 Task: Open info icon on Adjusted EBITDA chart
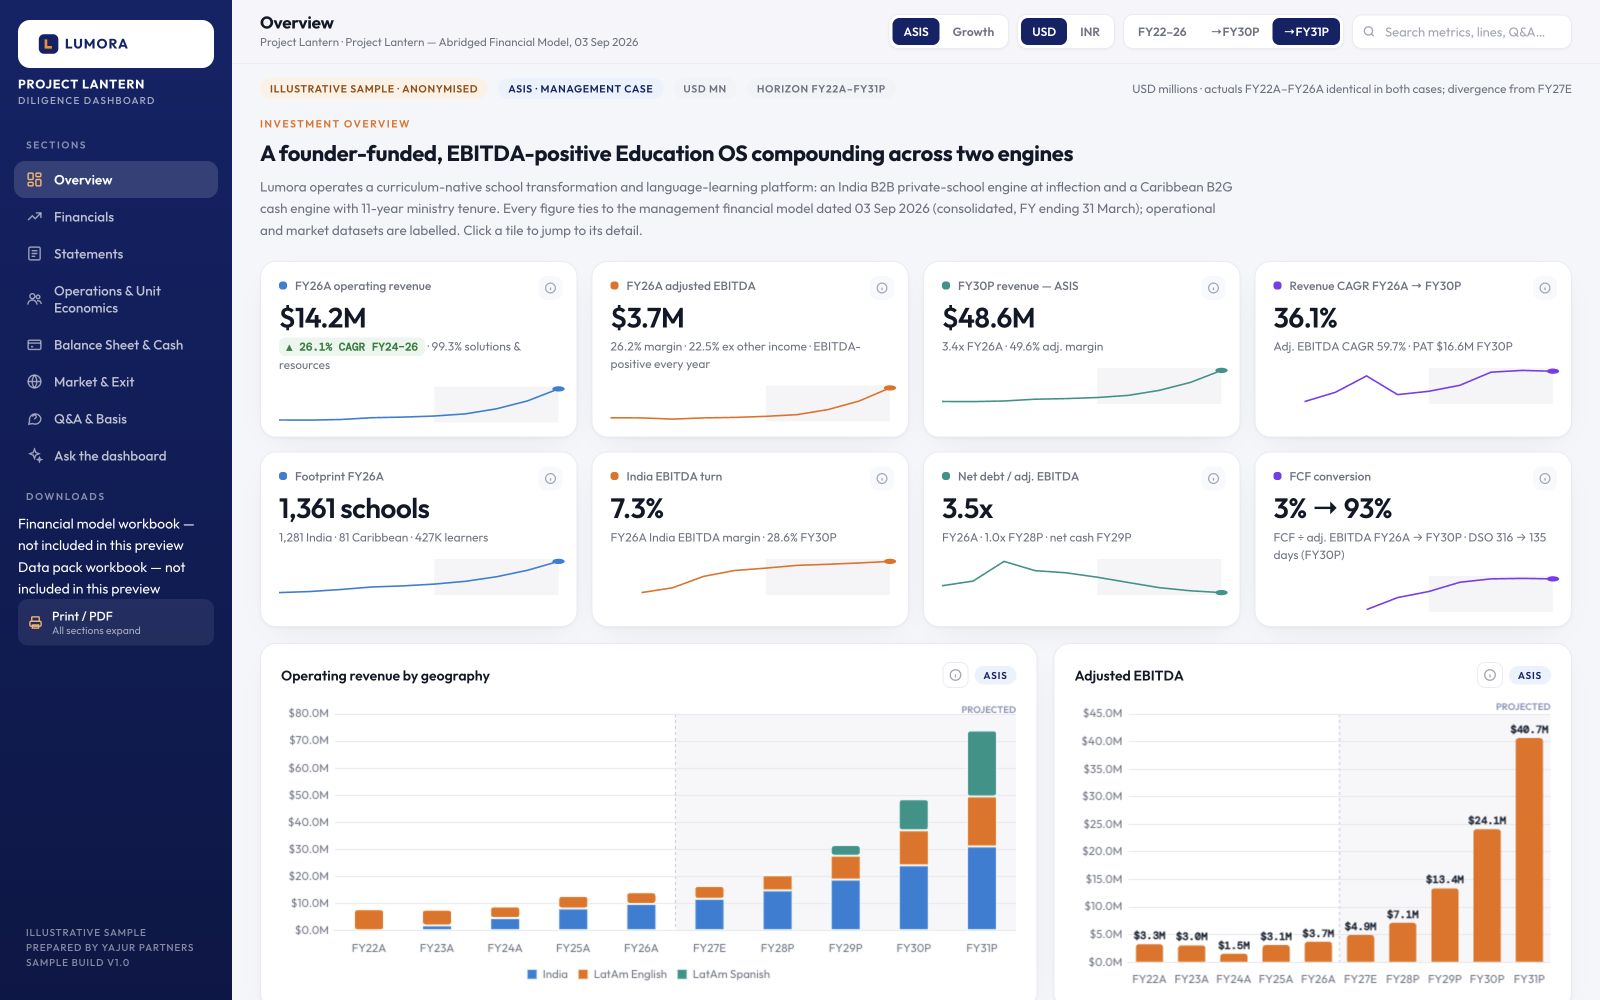point(1490,675)
